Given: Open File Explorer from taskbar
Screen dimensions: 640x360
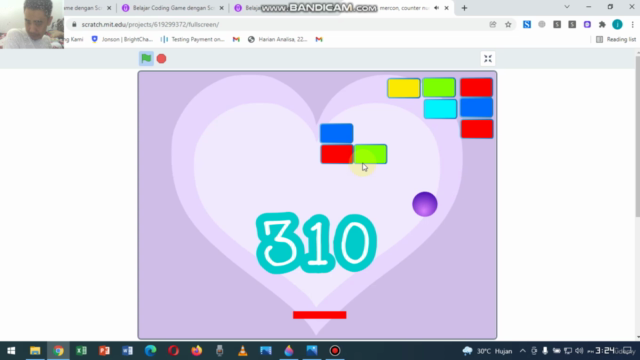Looking at the screenshot, I should [35, 351].
